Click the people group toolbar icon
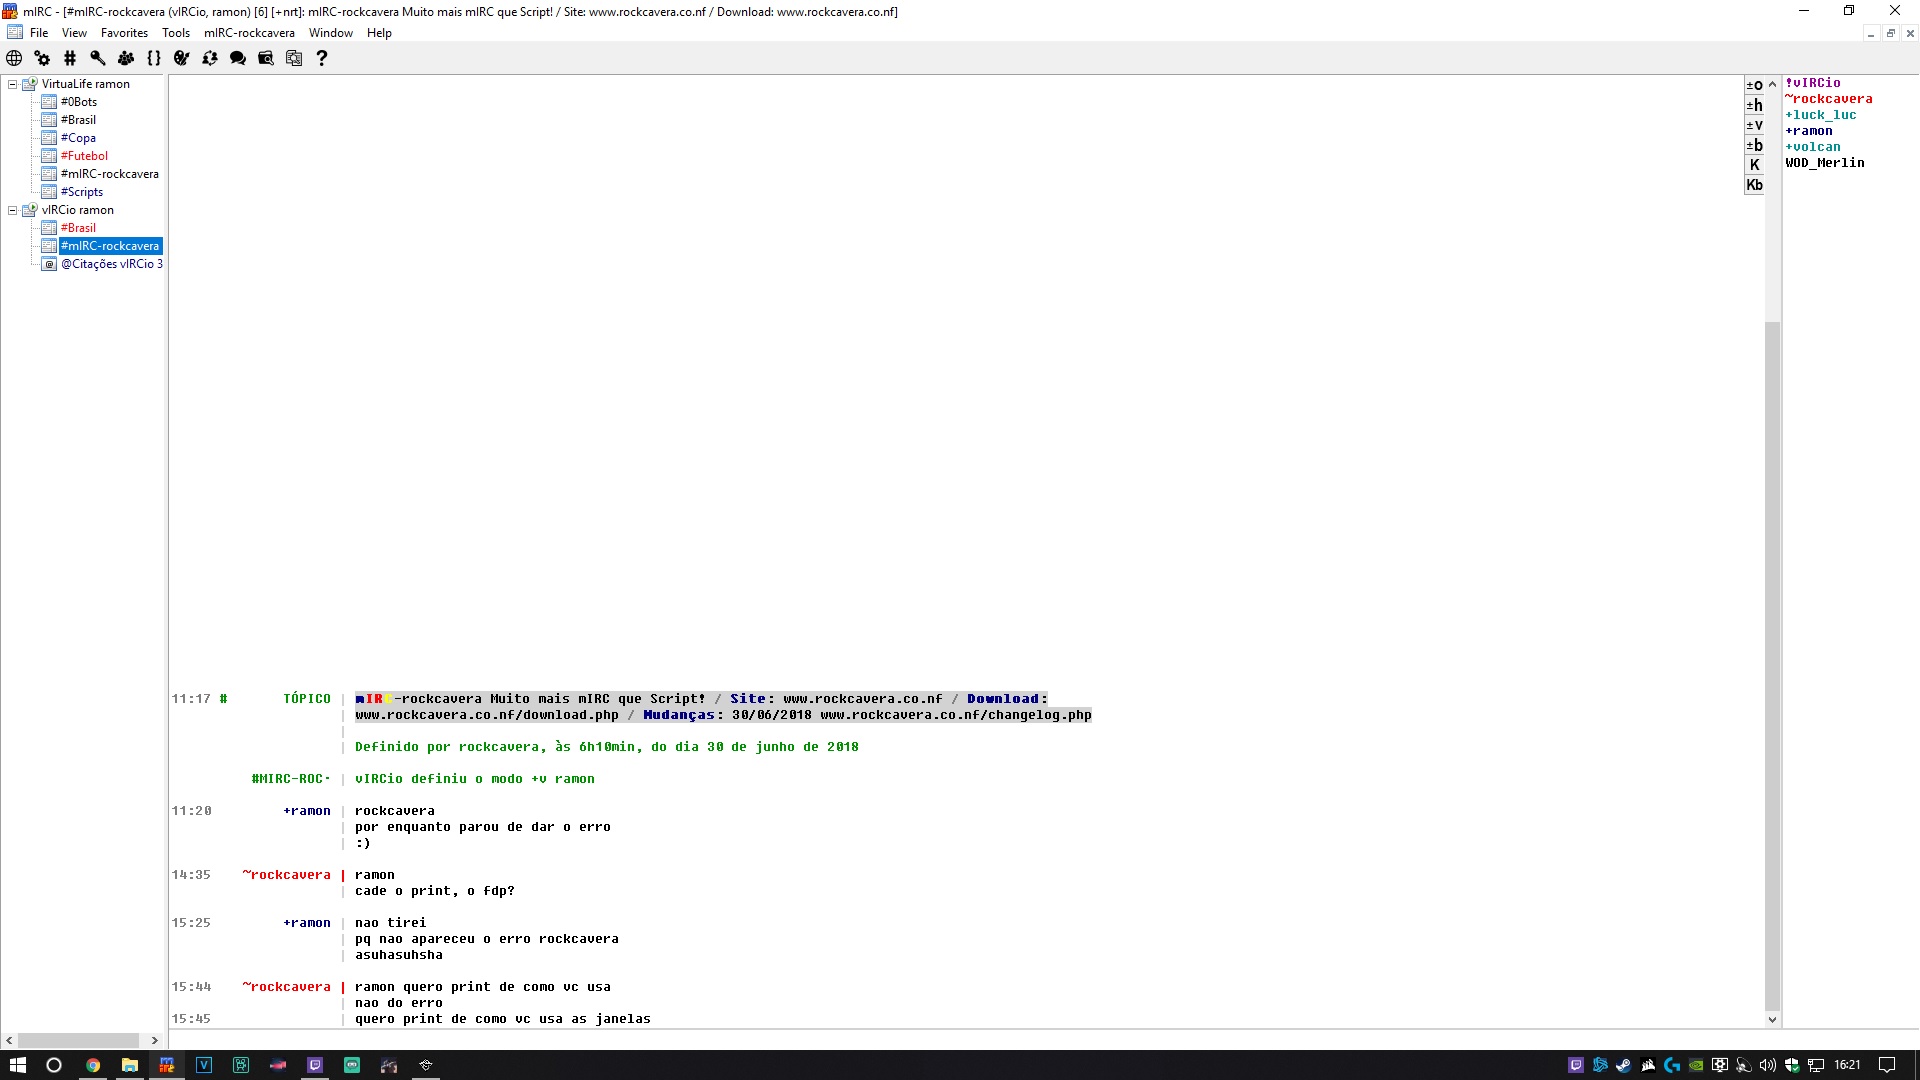The image size is (1920, 1080). point(126,58)
